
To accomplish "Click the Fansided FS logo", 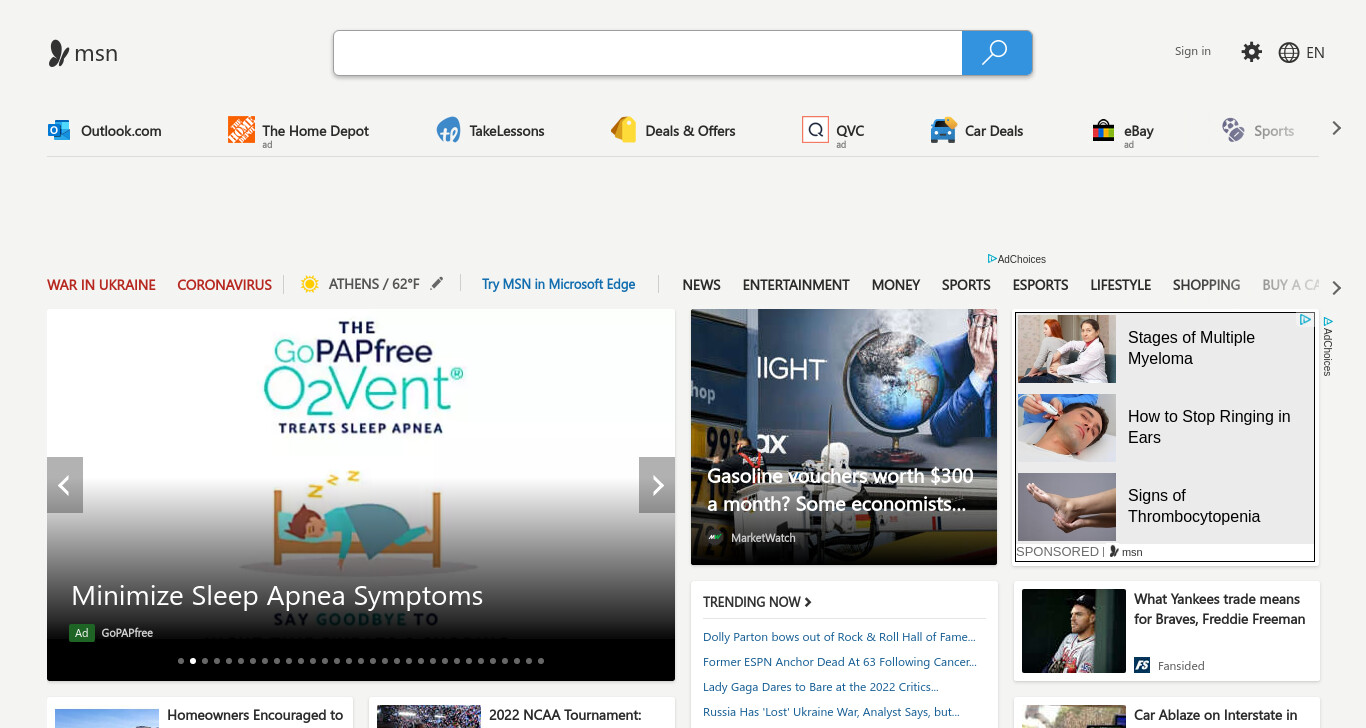I will pyautogui.click(x=1142, y=665).
